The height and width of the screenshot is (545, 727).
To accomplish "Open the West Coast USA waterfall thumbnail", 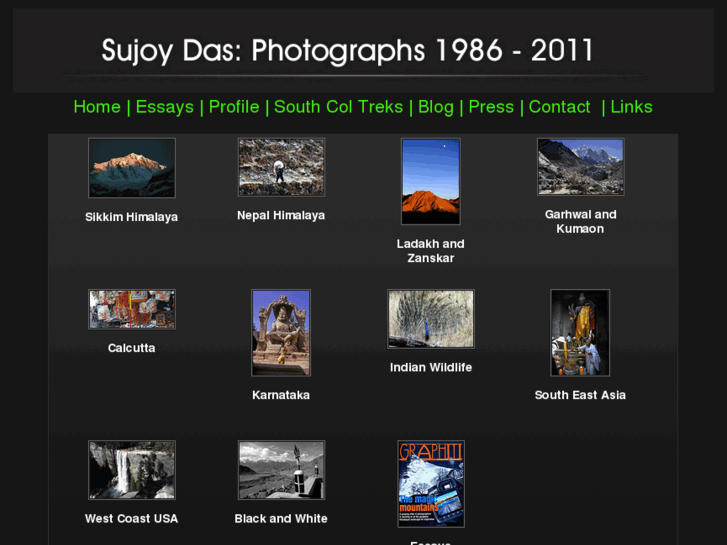I will (132, 470).
